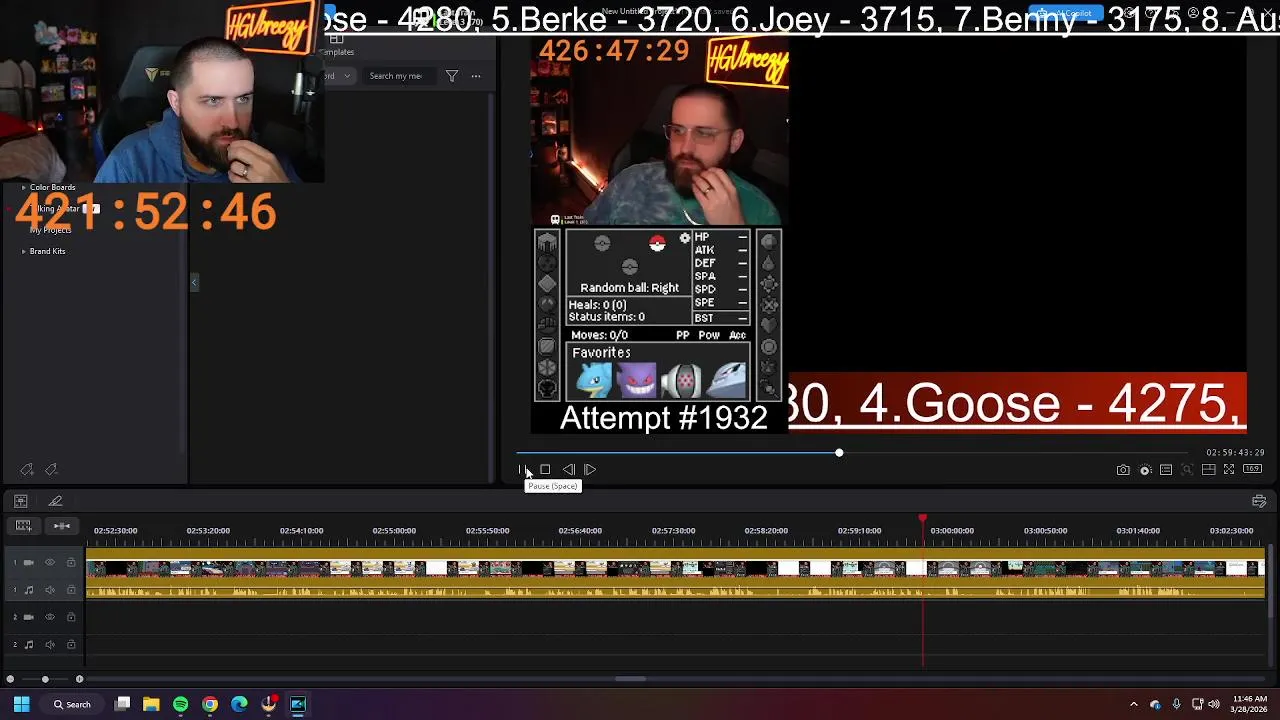Step to next frame

590,469
